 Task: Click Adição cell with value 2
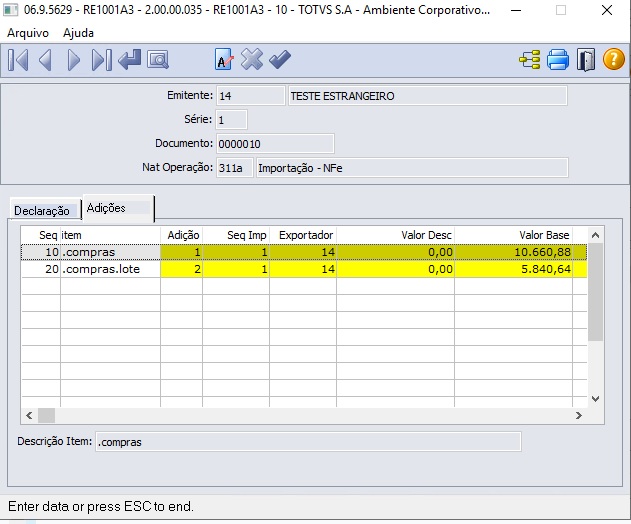181,269
